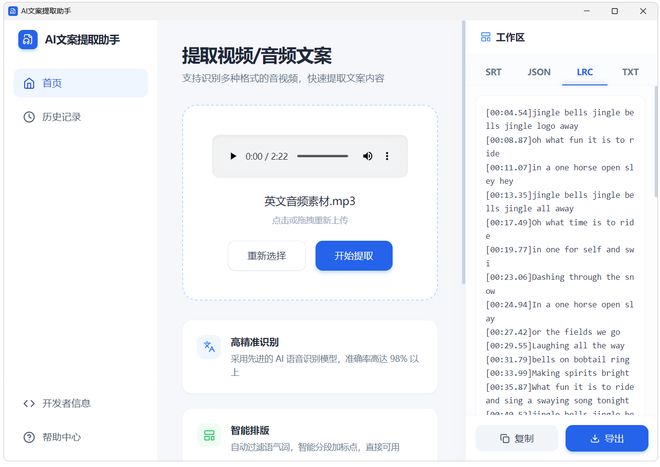Click the file name 英文音频素材.mp3
Viewport: 660px width, 467px height.
coord(310,201)
